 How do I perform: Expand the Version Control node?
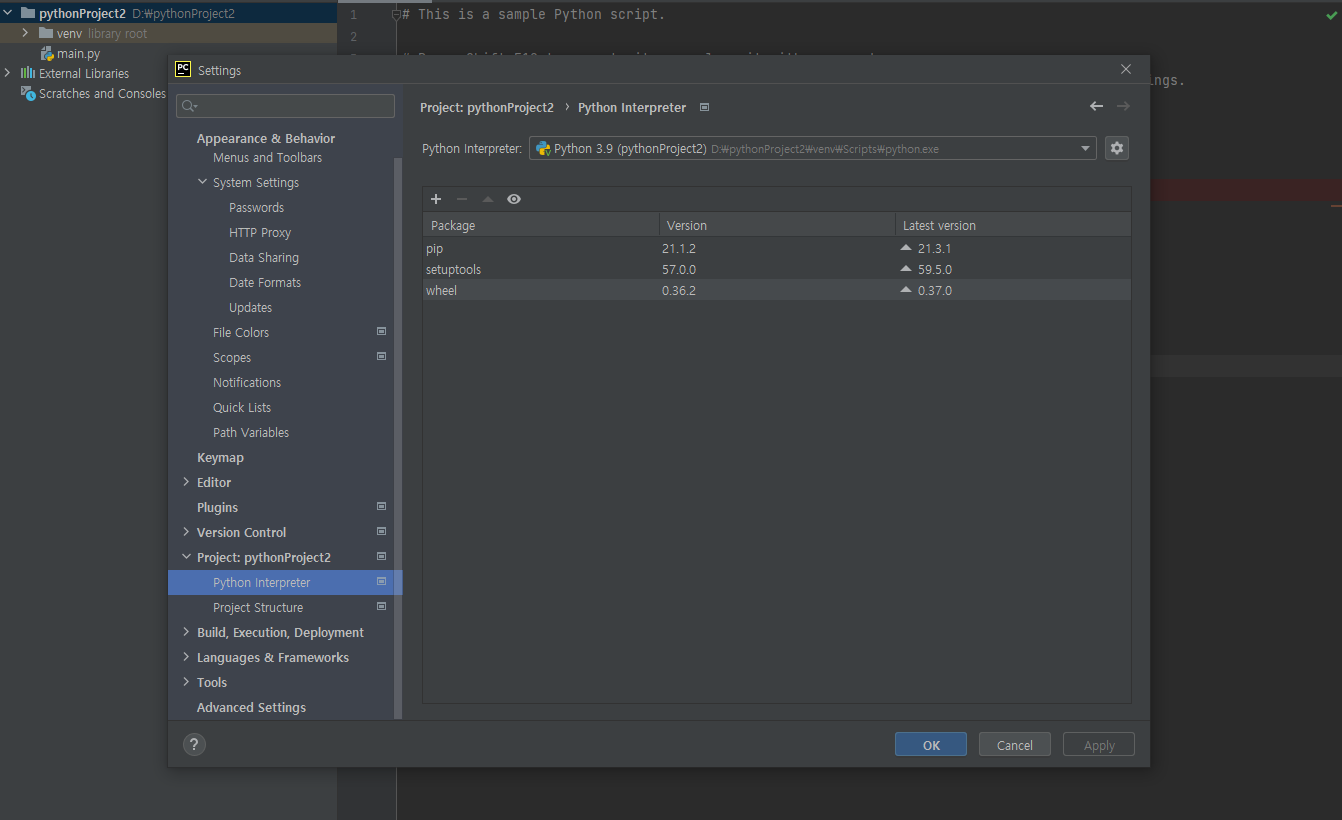[x=186, y=532]
